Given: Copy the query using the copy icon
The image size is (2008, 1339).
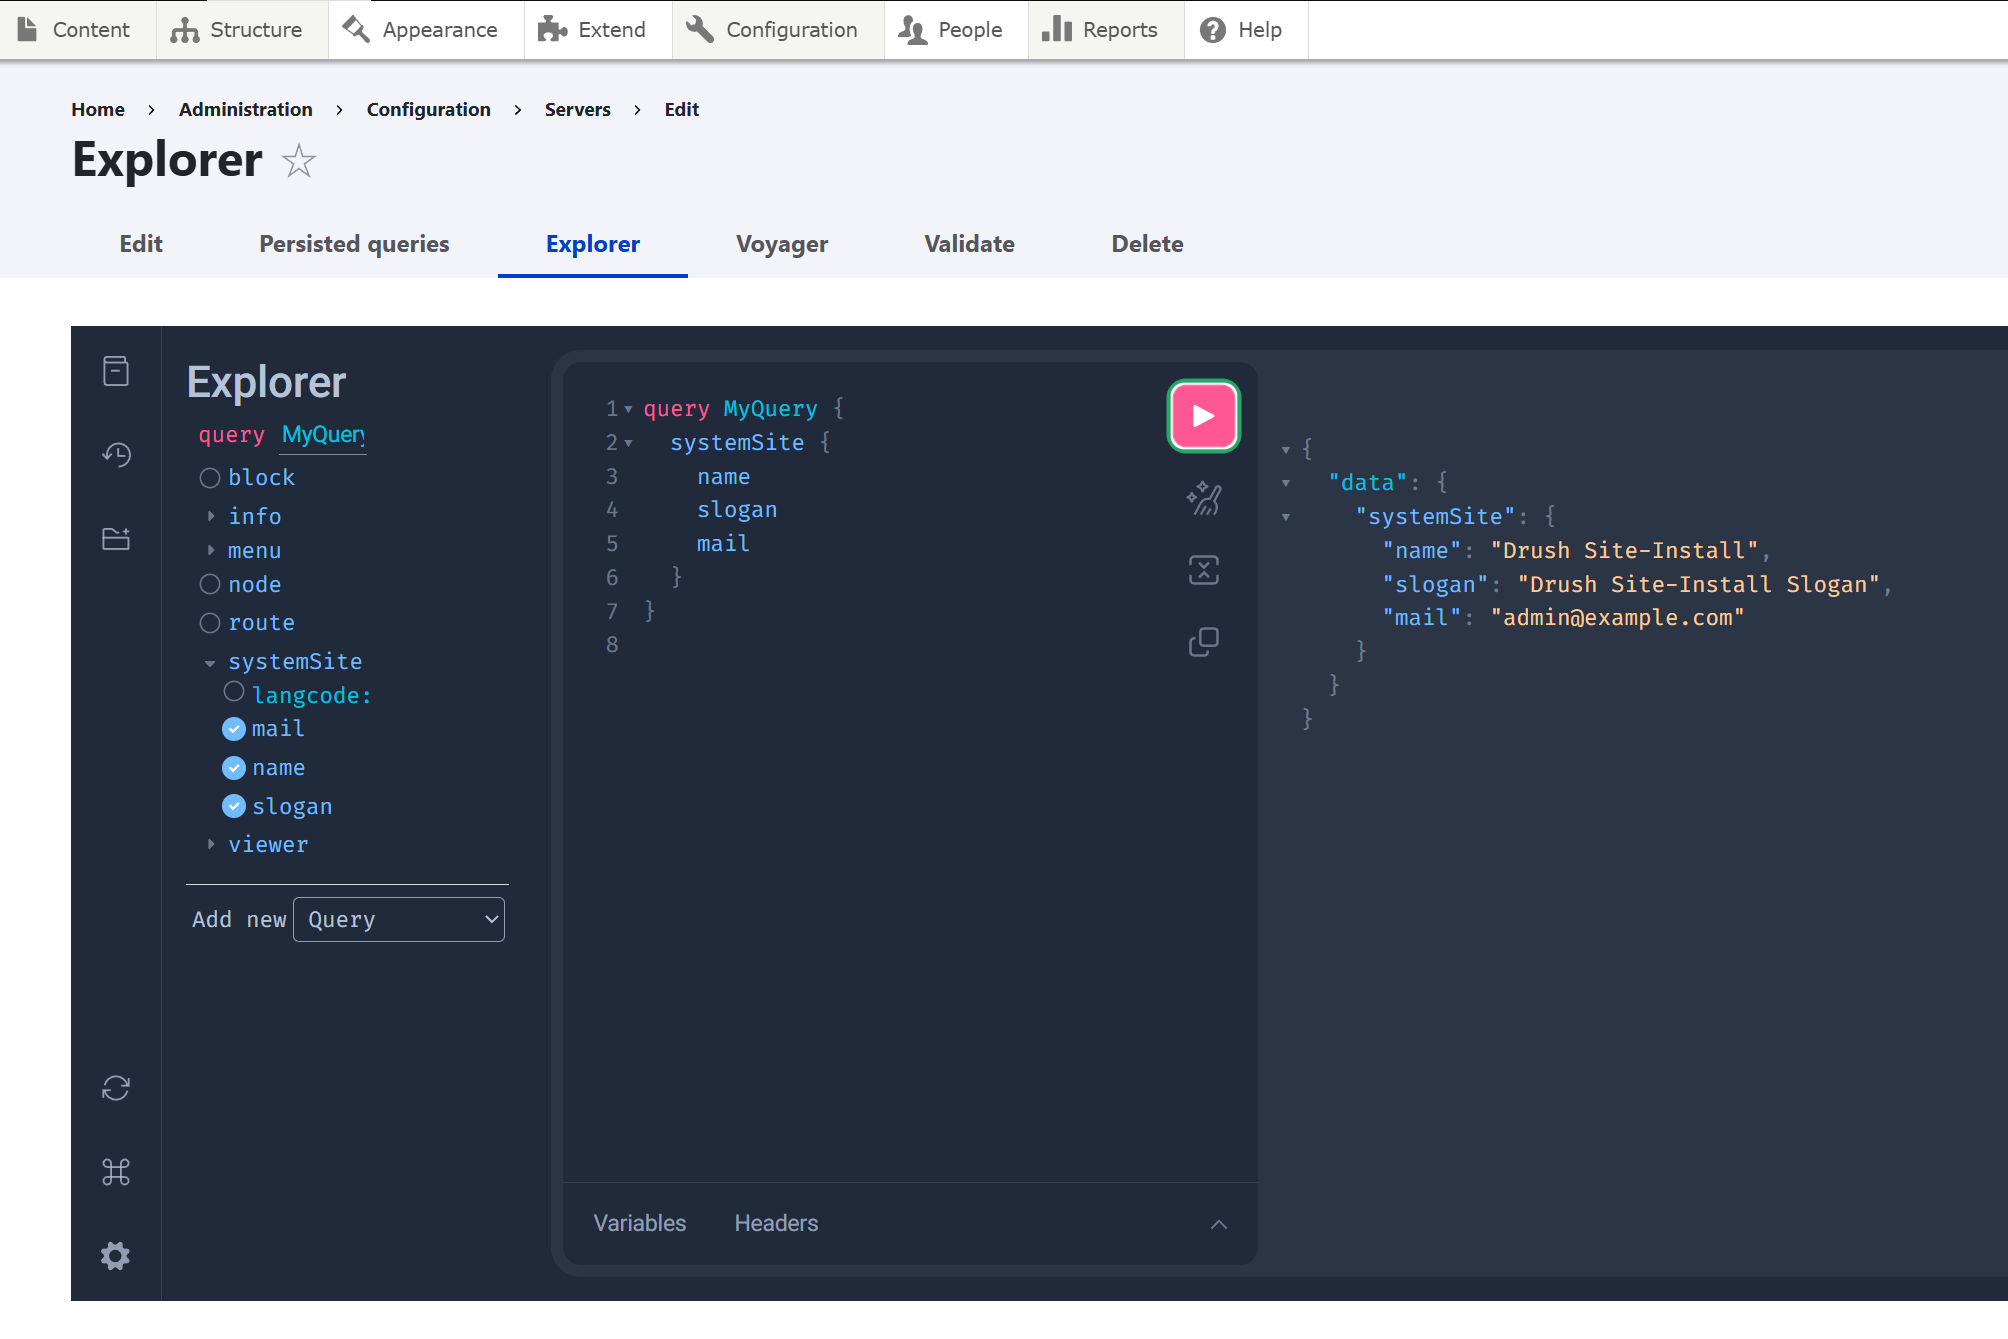Looking at the screenshot, I should click(1203, 642).
